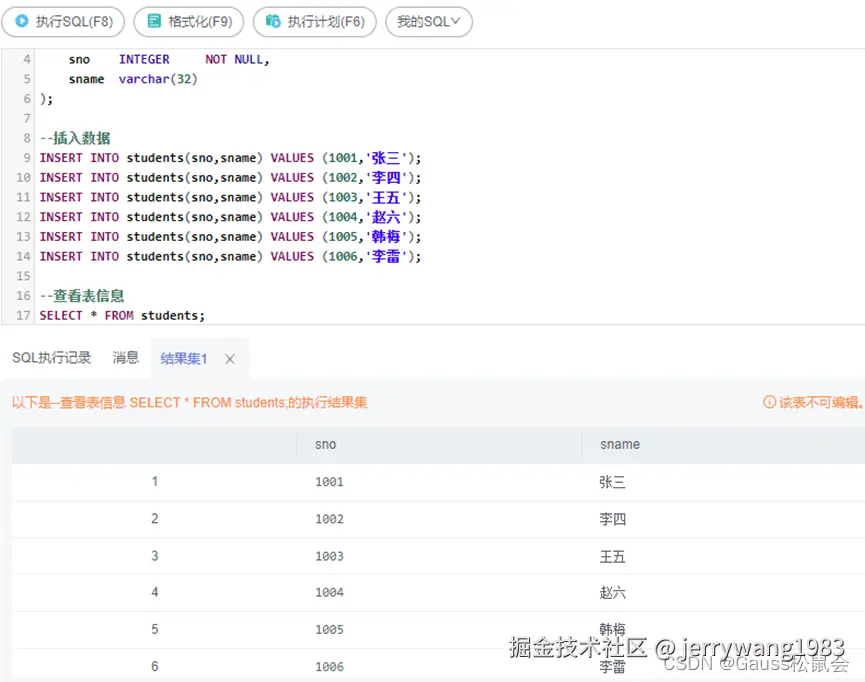865x682 pixels.
Task: Click the 执行计划(F6) button
Action: 314,22
